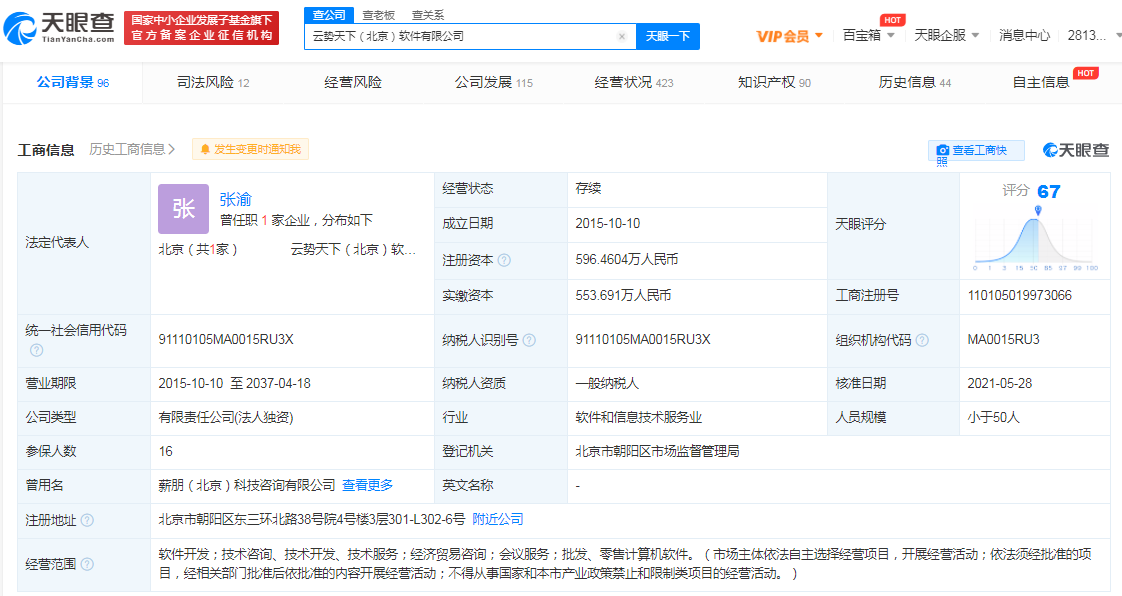Click the 组织机构代码 value MA0015RU3
This screenshot has width=1122, height=596.
(1003, 339)
